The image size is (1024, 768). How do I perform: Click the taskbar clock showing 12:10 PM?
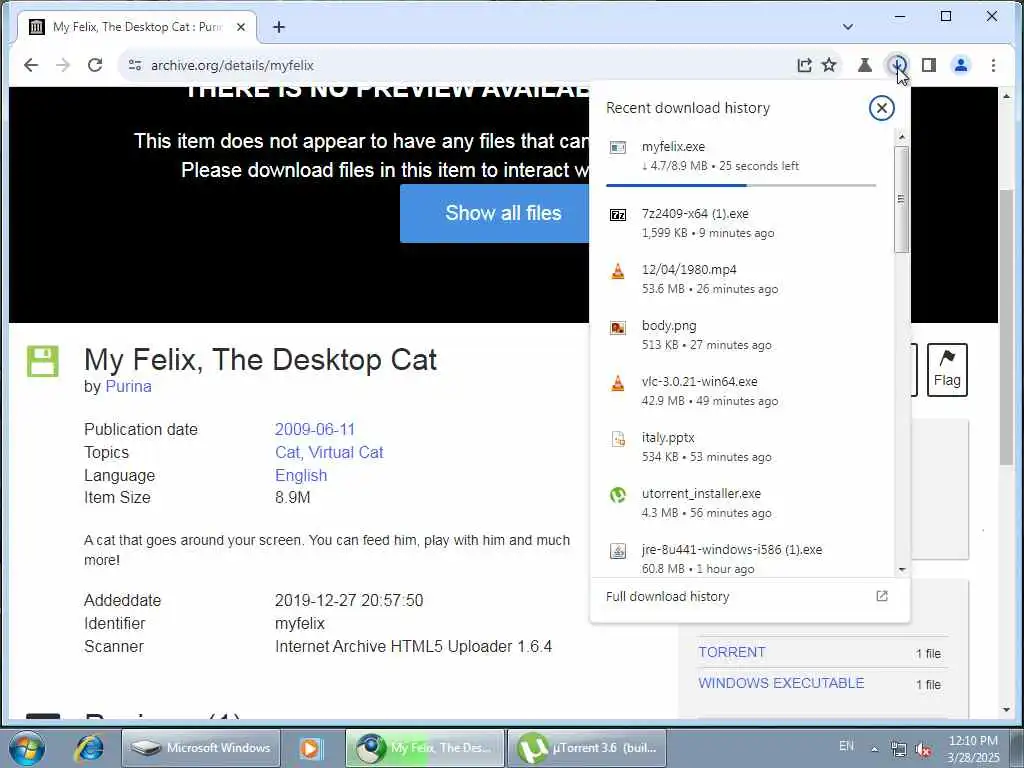973,749
